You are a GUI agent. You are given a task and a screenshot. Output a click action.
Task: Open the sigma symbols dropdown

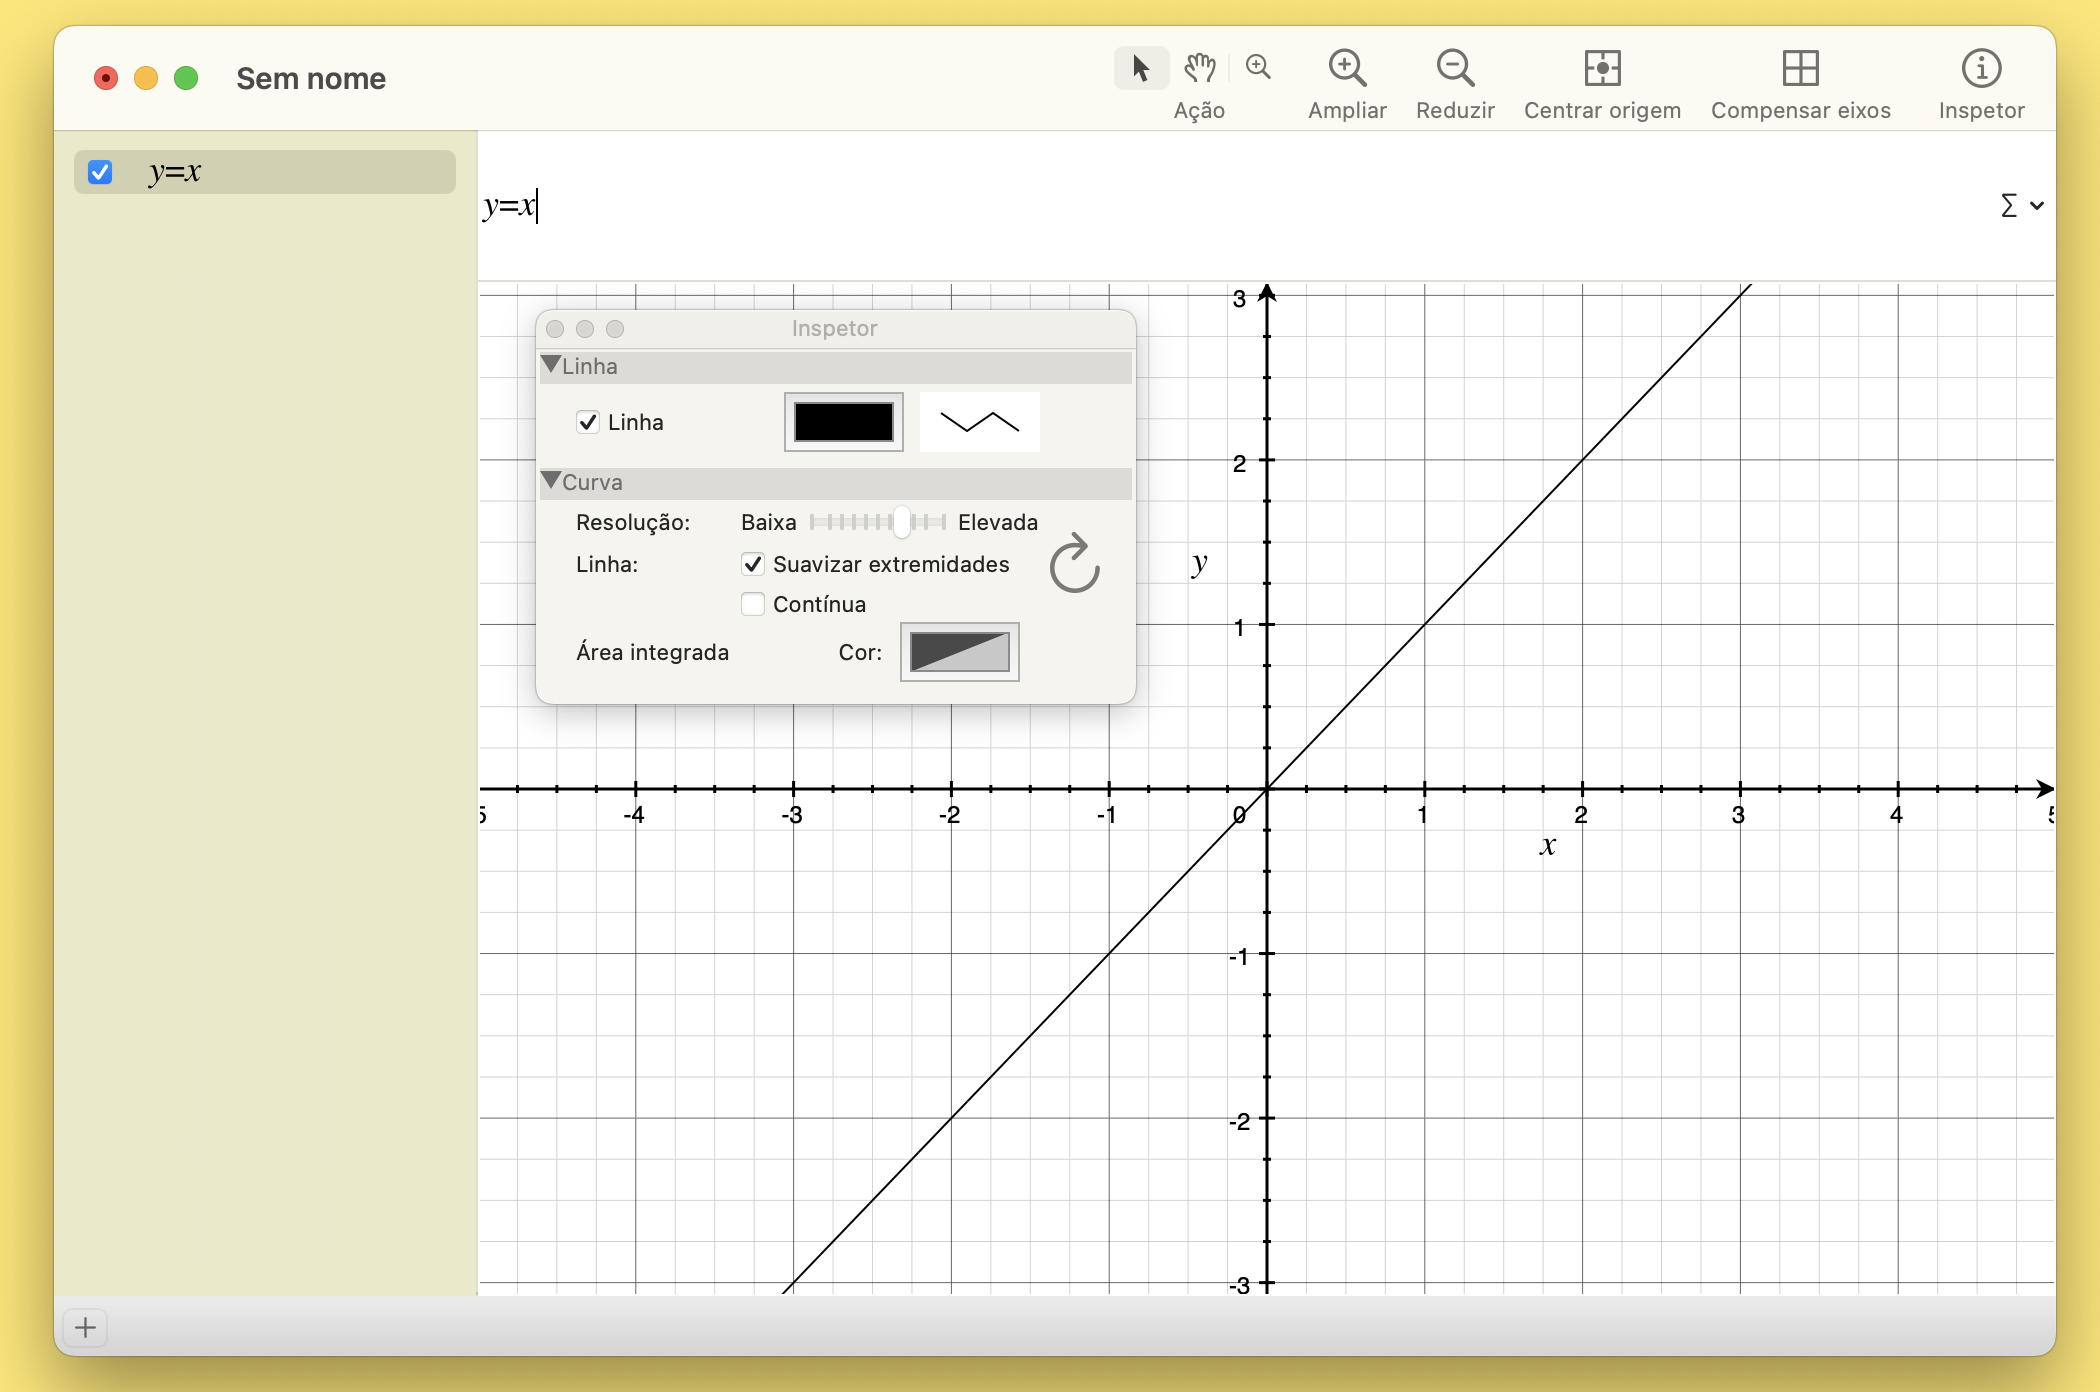tap(2021, 205)
